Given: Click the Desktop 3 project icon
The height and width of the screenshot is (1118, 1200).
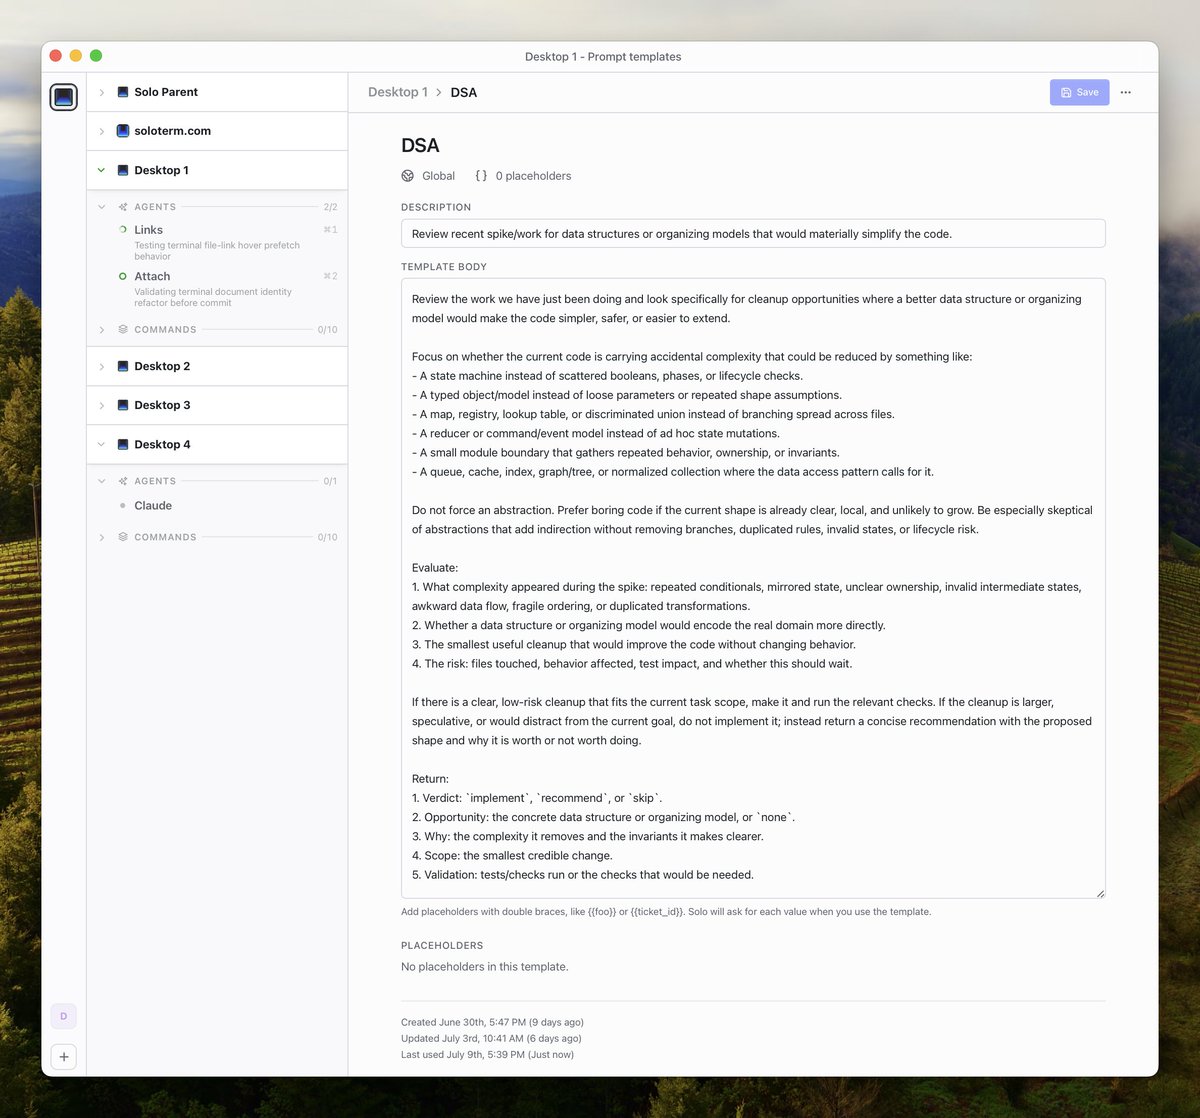Looking at the screenshot, I should 123,405.
